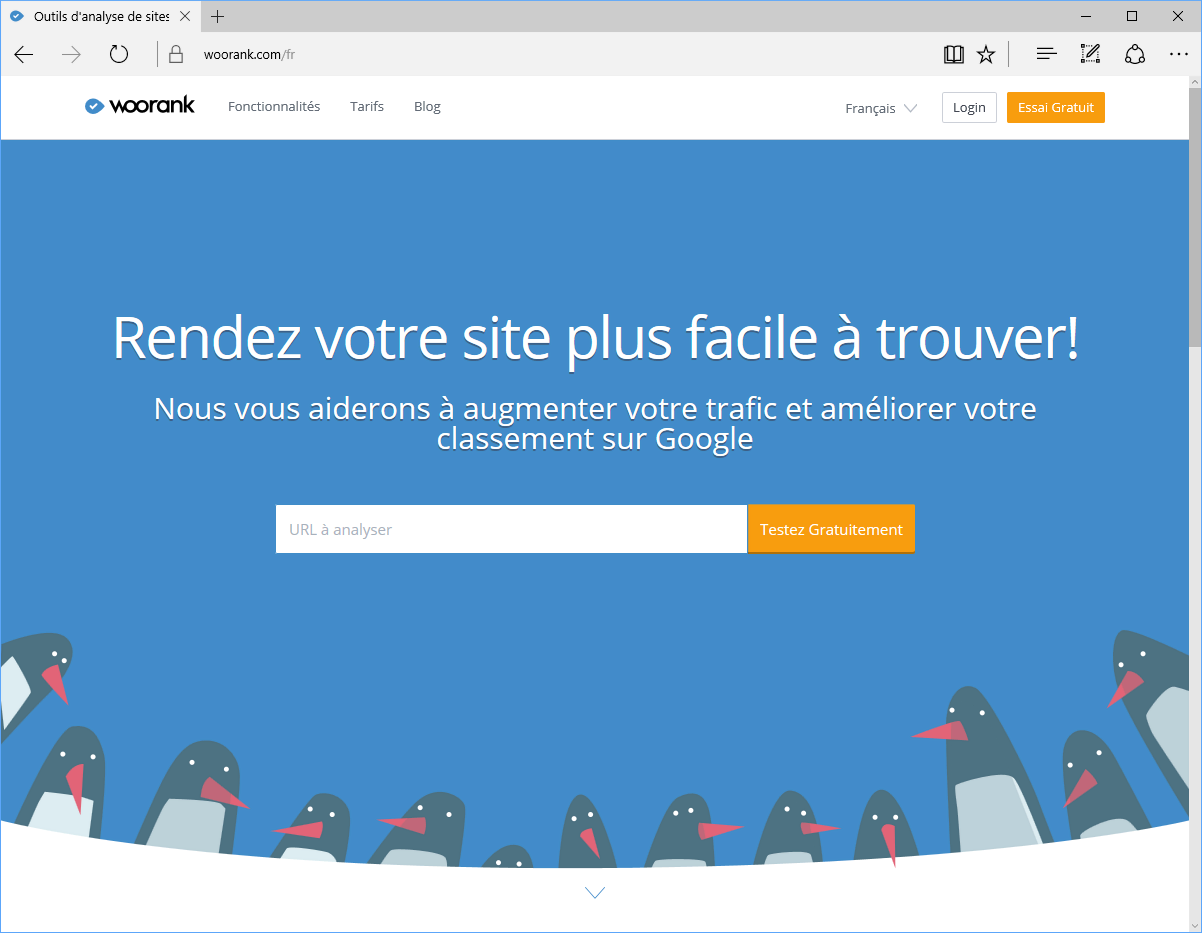Image resolution: width=1202 pixels, height=933 pixels.
Task: Open the Hub menu icon
Action: pos(1046,55)
